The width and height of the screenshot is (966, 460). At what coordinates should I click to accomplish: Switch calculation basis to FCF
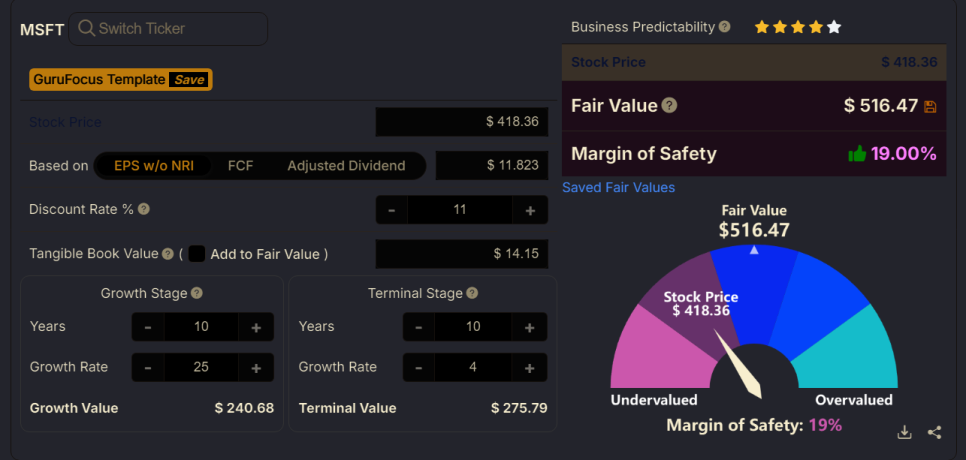[x=240, y=166]
